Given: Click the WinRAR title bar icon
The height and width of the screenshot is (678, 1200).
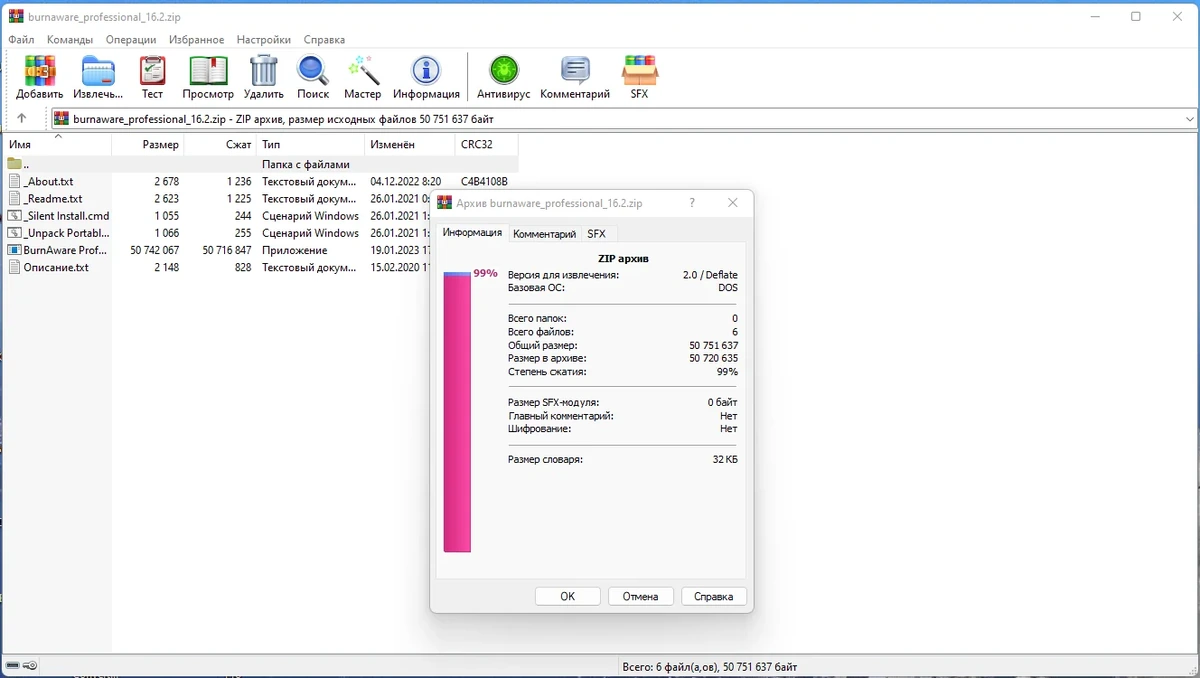Looking at the screenshot, I should coord(15,17).
